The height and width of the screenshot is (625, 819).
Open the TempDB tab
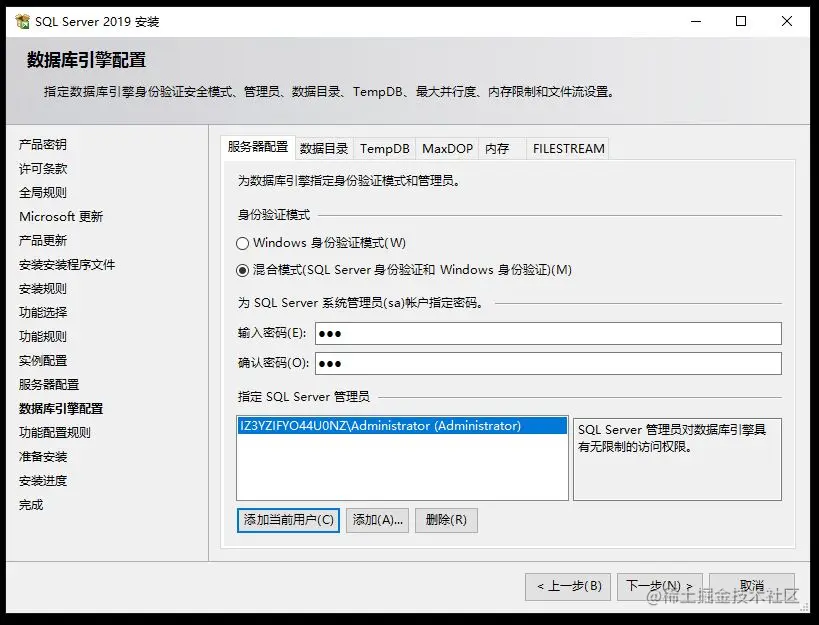[384, 149]
